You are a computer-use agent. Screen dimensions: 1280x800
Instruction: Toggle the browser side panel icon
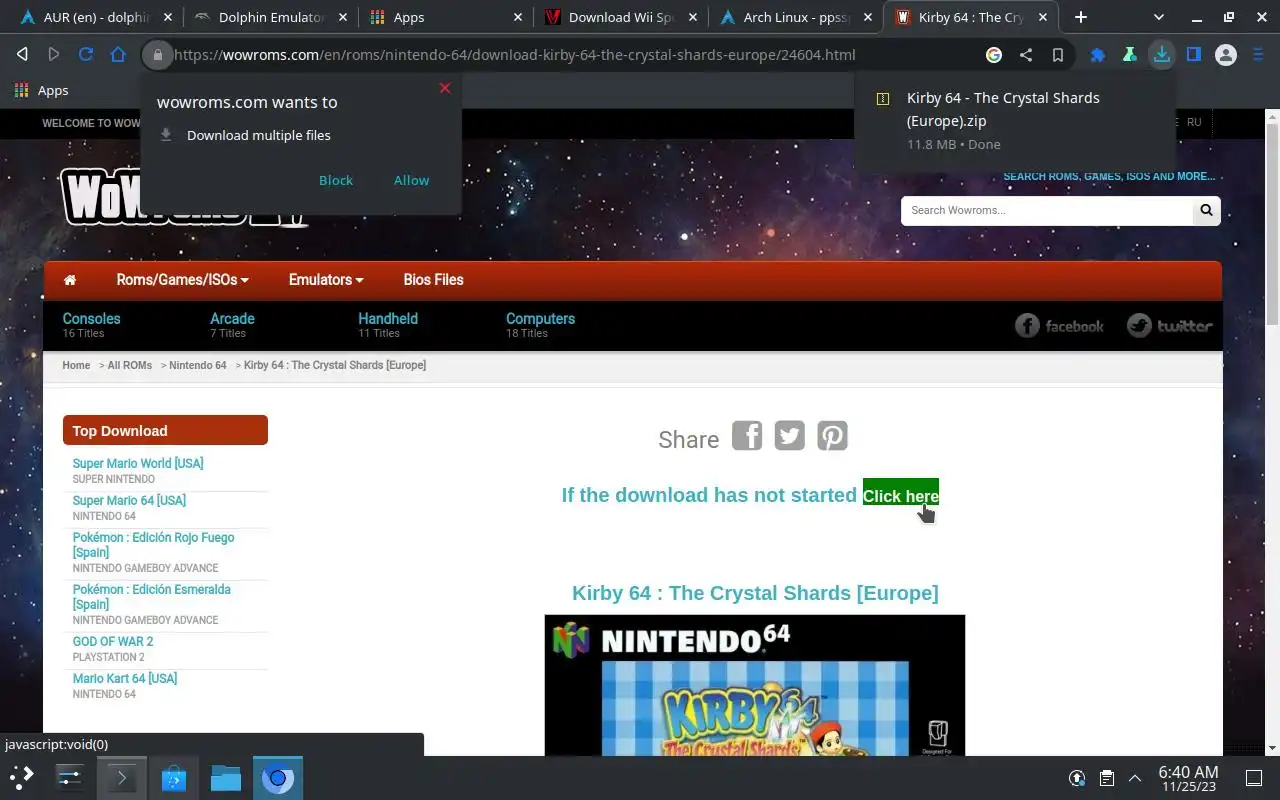pos(1194,55)
